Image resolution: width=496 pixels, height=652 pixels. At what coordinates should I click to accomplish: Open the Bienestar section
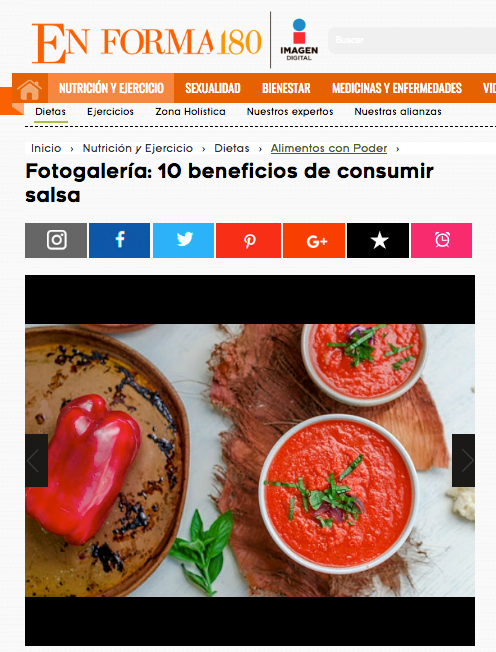[x=286, y=88]
